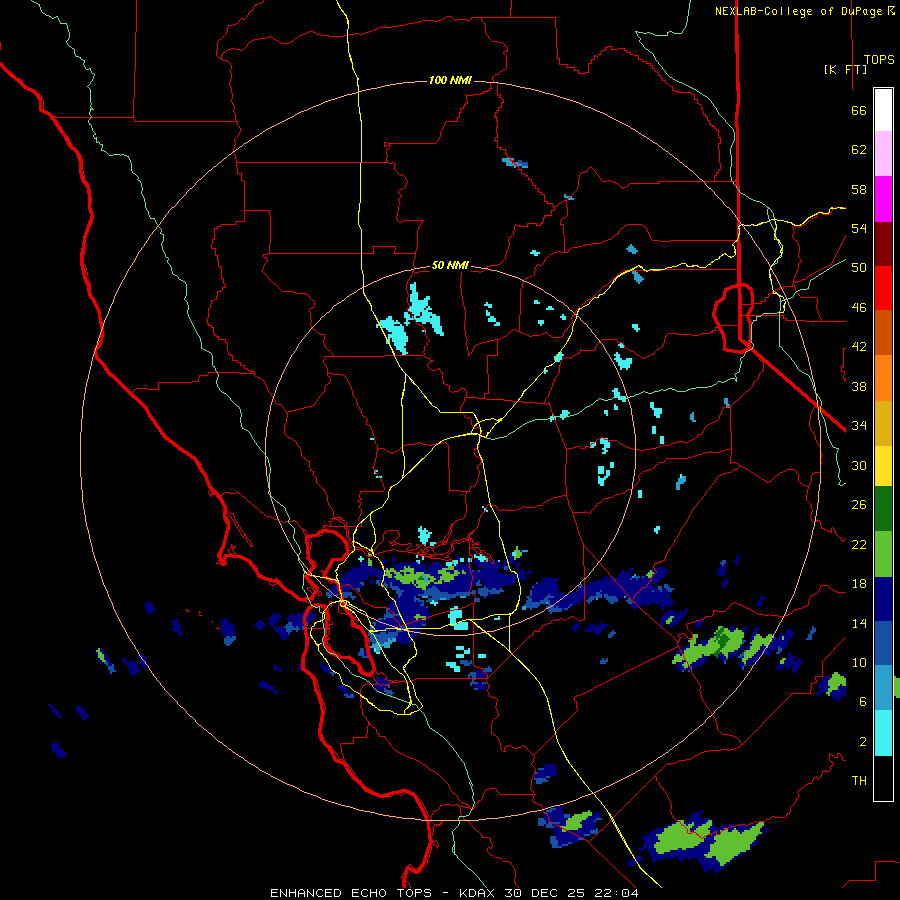Click the "NEXLAB-College of DuPage" header text
Viewport: 900px width, 900px height.
click(798, 11)
